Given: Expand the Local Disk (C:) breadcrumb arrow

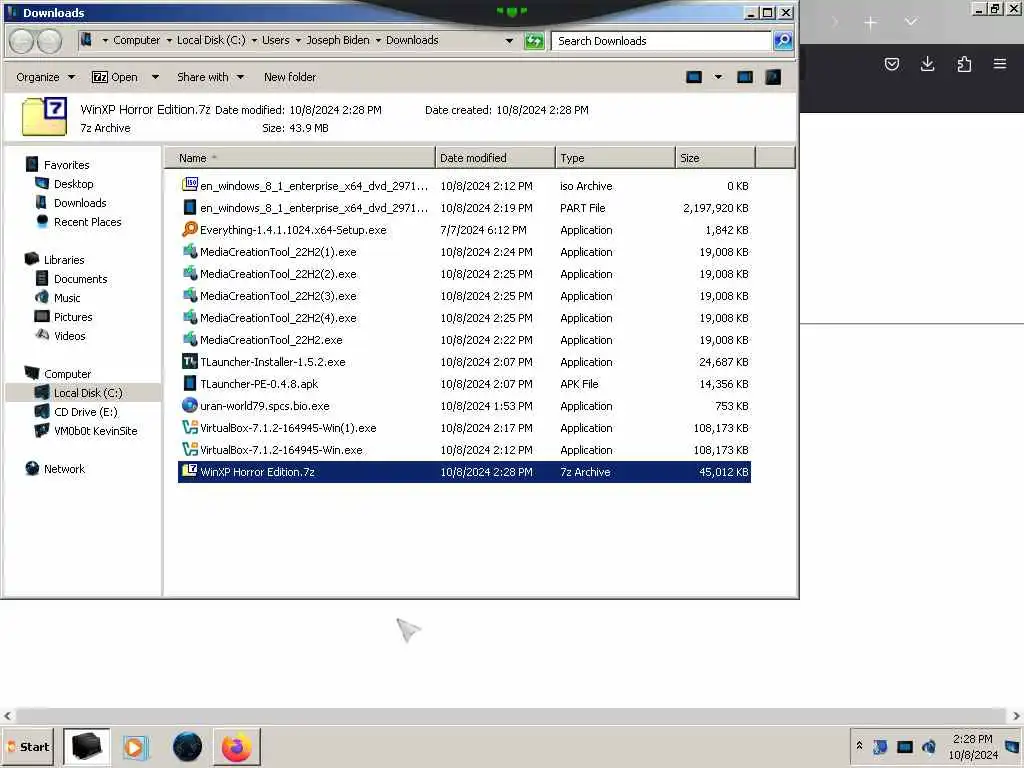Looking at the screenshot, I should point(254,40).
